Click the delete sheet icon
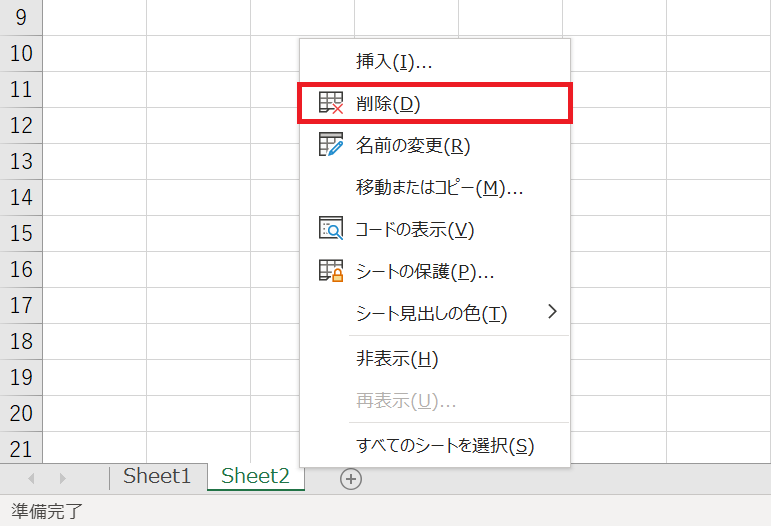Viewport: 771px width, 526px height. [x=331, y=103]
